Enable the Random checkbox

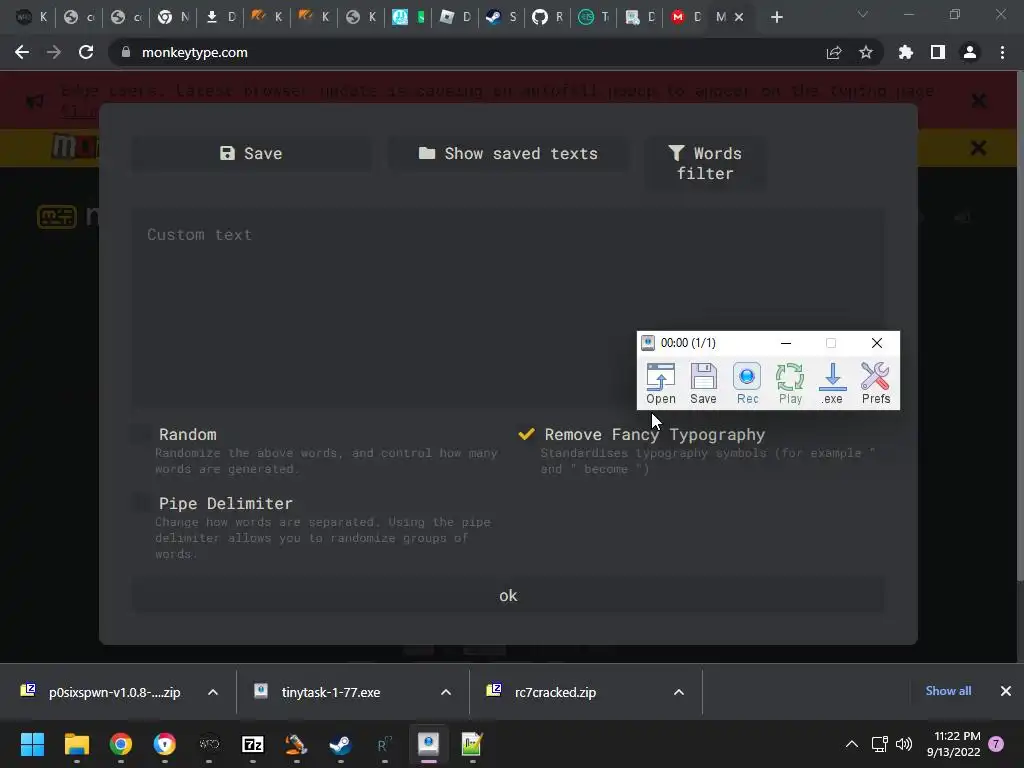[x=142, y=434]
